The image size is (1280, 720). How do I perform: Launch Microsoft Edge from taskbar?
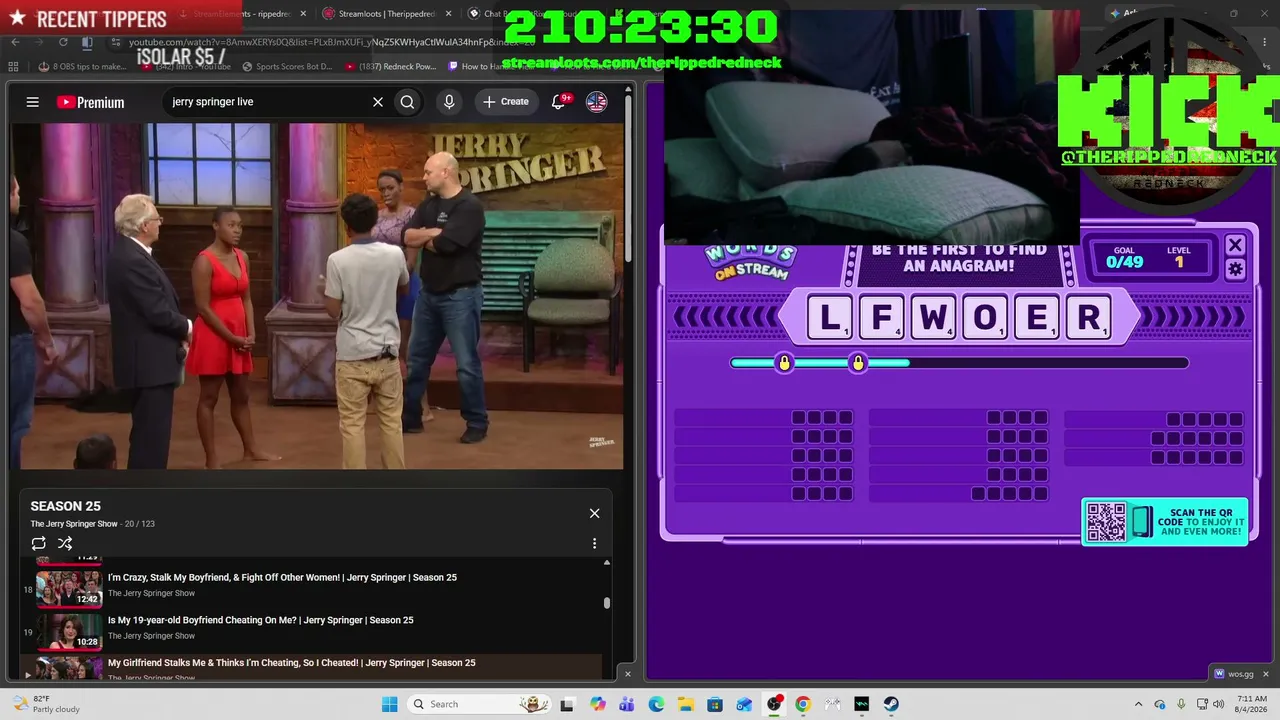pyautogui.click(x=656, y=704)
